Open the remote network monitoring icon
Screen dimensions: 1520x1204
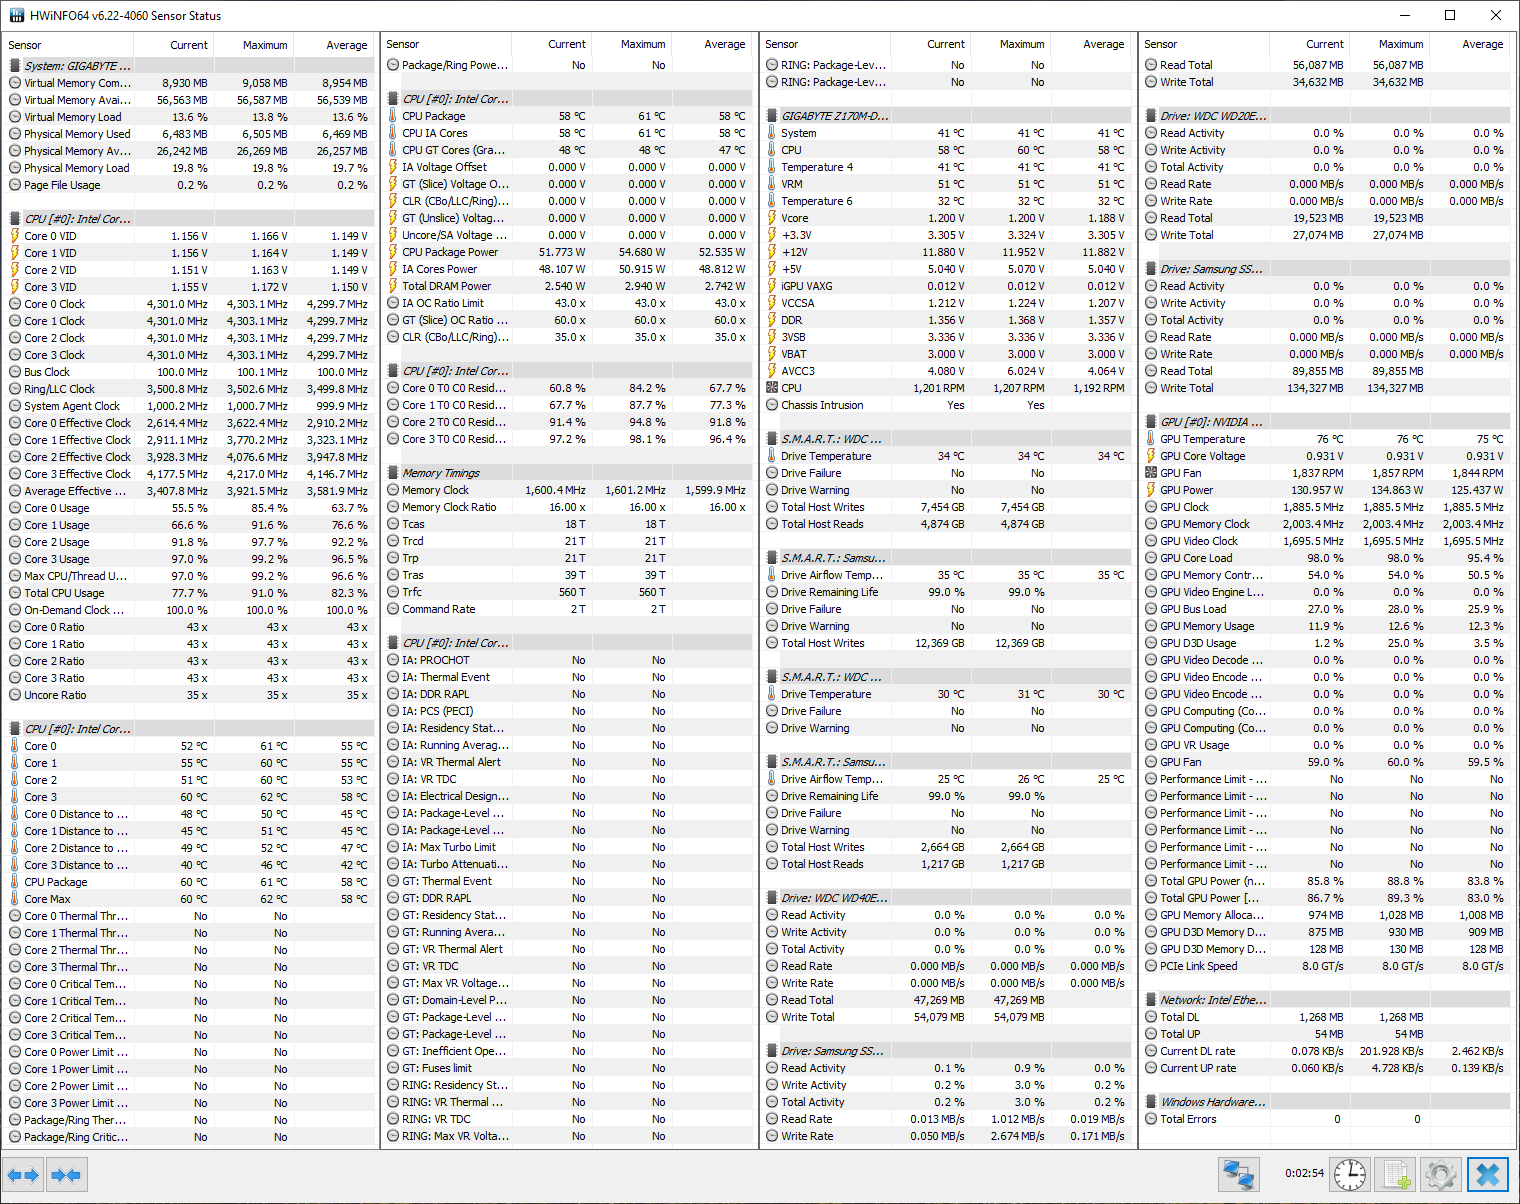[x=1239, y=1174]
